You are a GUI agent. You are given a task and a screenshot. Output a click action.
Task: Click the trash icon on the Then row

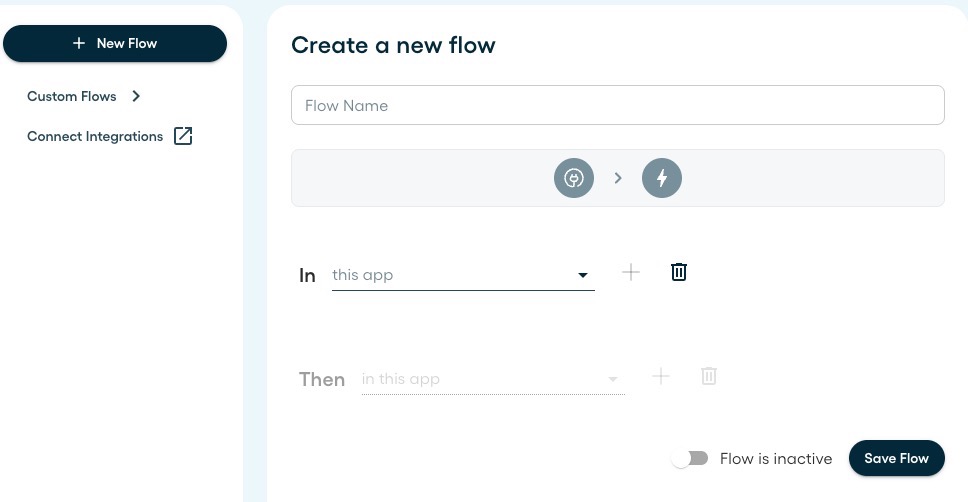tap(709, 376)
